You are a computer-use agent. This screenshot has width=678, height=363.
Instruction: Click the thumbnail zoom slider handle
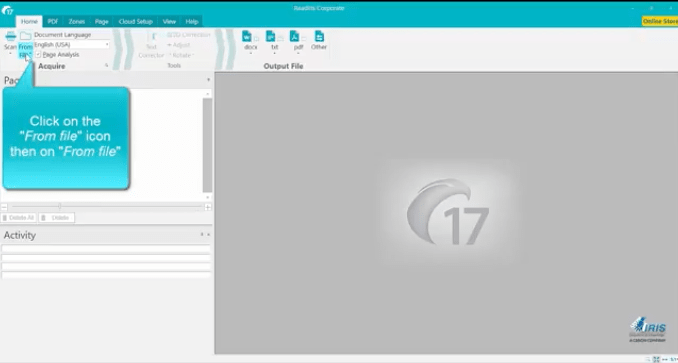coord(59,207)
